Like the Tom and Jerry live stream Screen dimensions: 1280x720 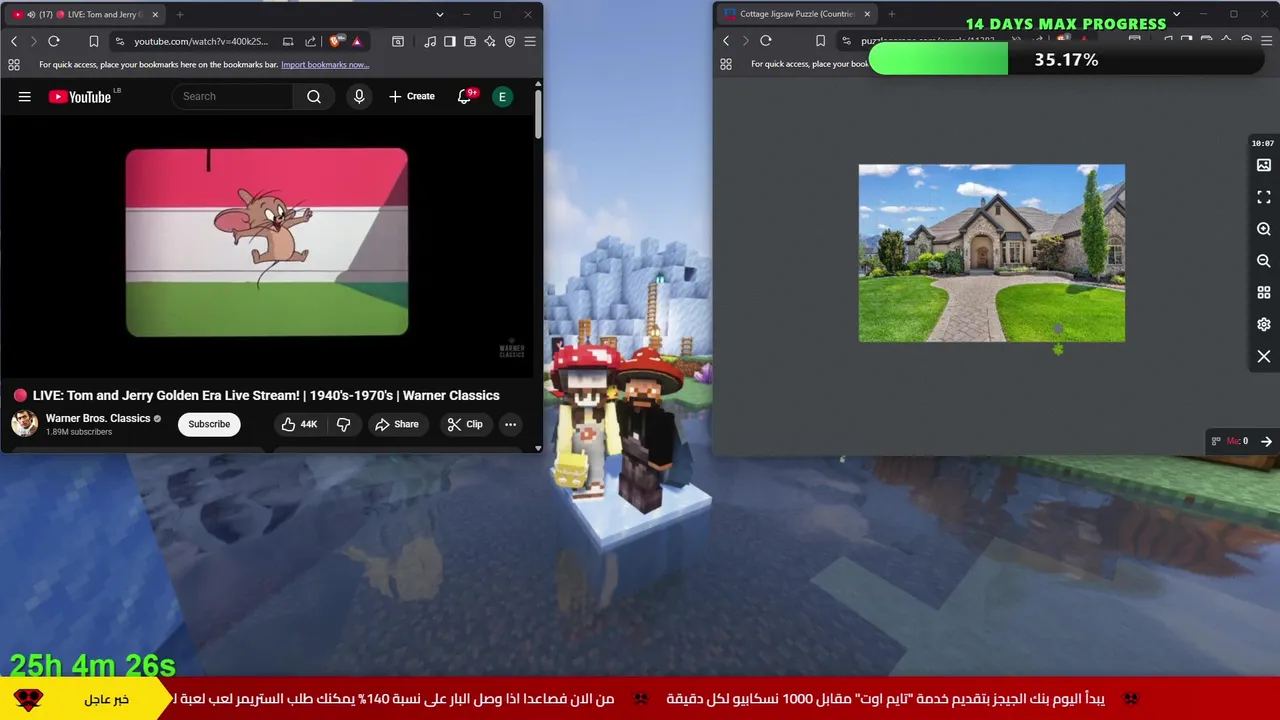(x=299, y=424)
